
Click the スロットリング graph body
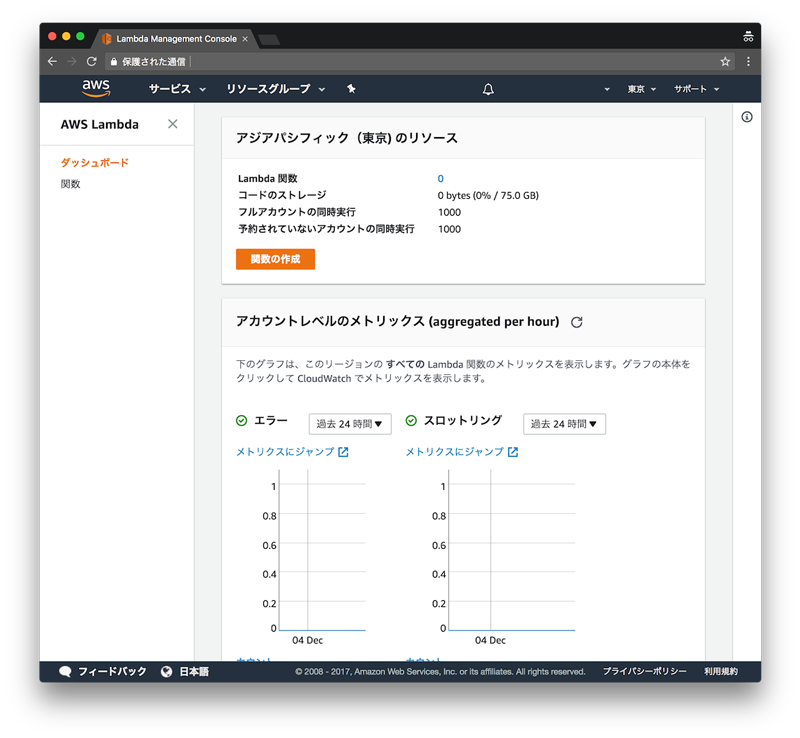point(512,550)
